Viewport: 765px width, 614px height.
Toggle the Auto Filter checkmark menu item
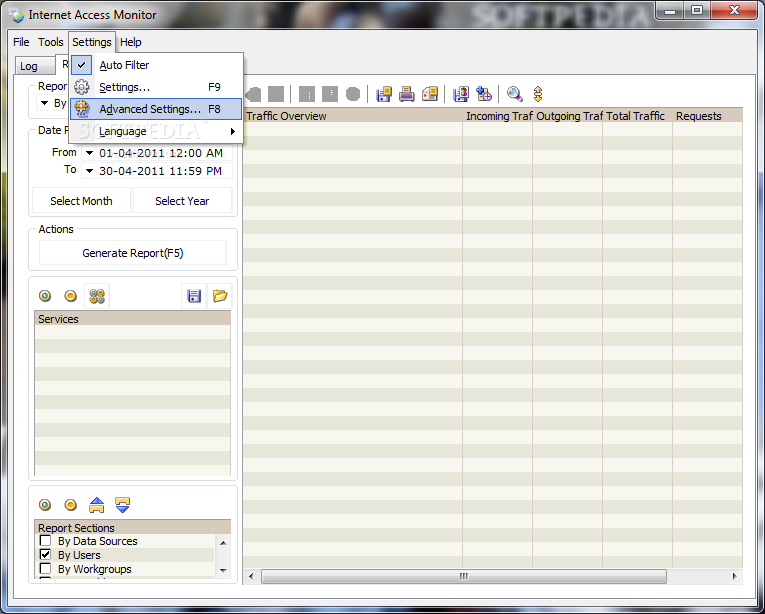click(156, 65)
